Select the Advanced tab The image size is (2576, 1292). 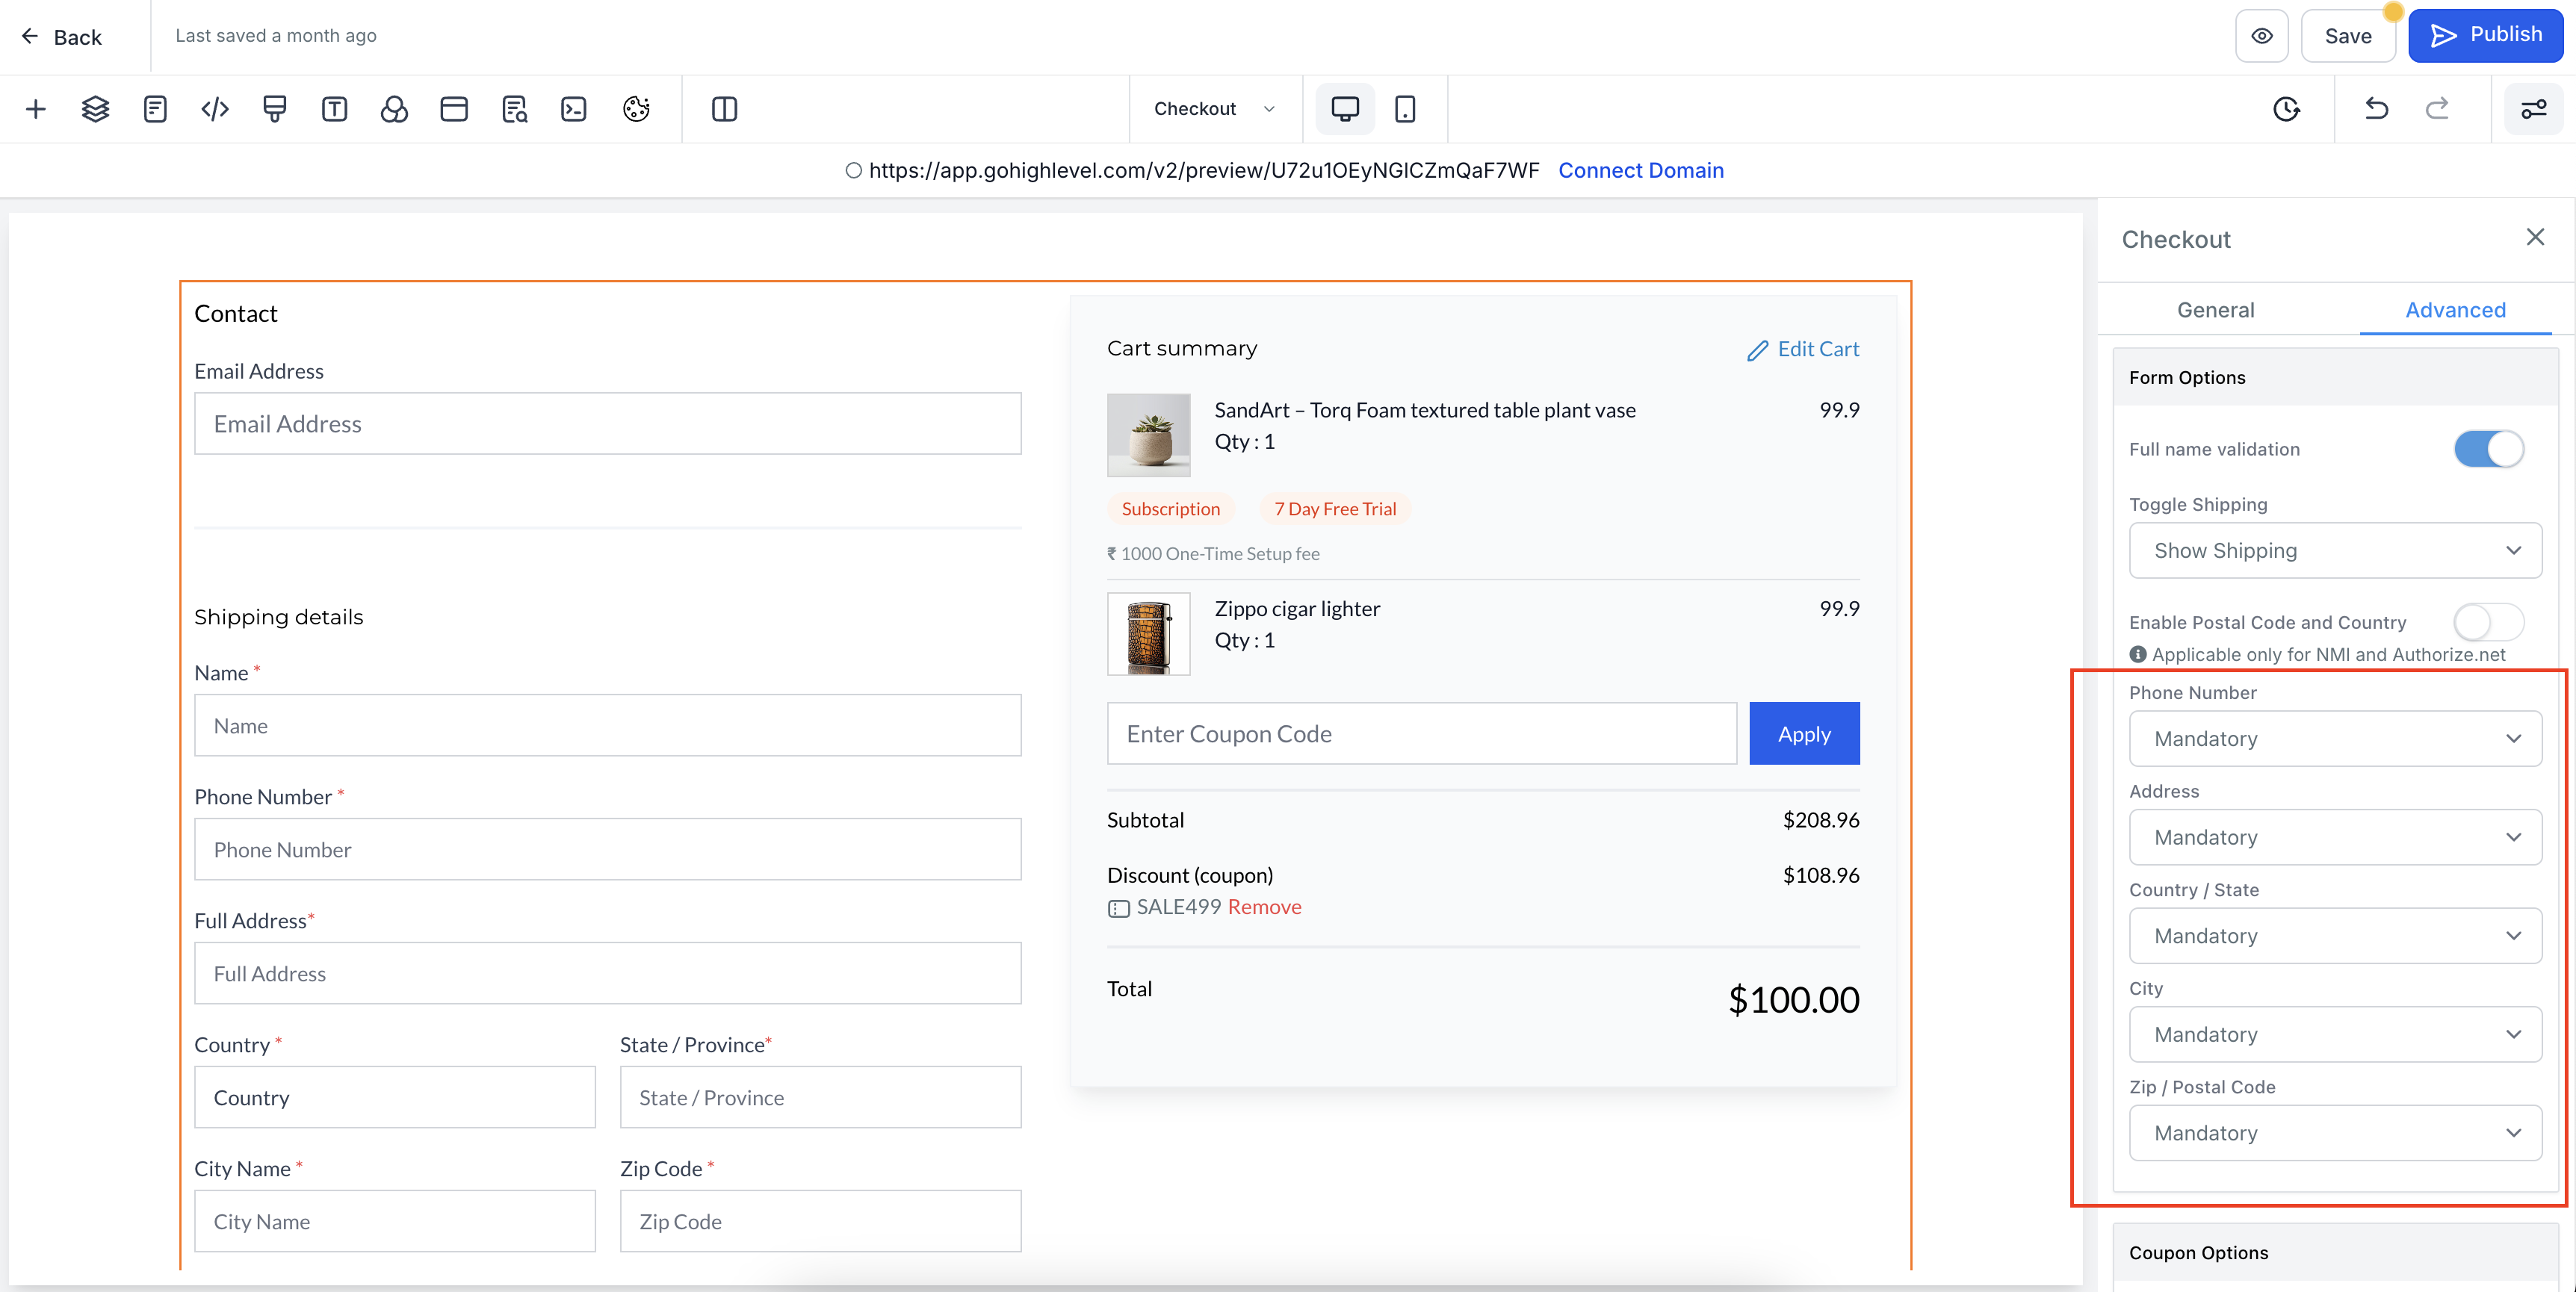[x=2455, y=310]
